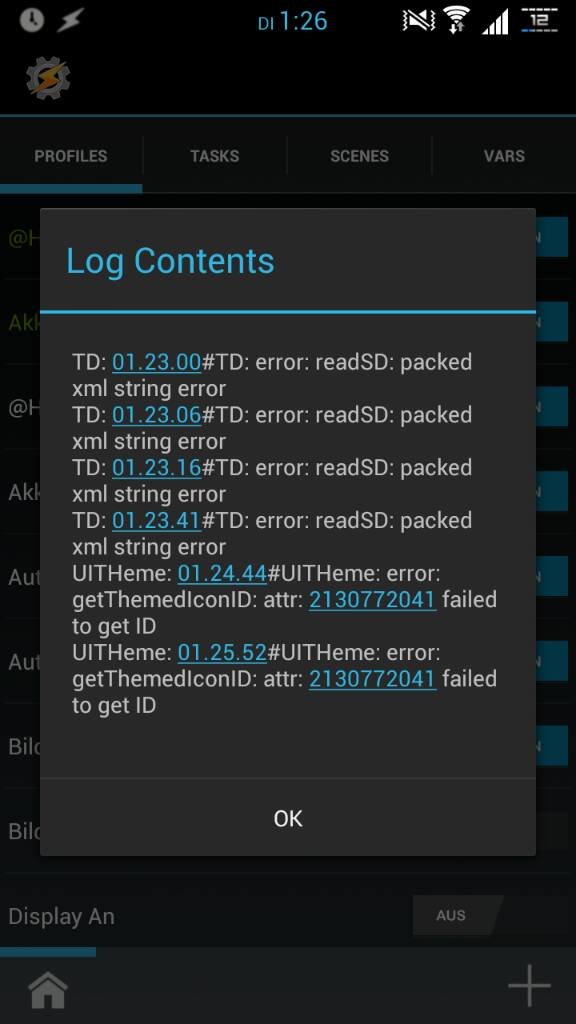Viewport: 576px width, 1024px height.
Task: Switch to the TASKS tab
Action: pyautogui.click(x=215, y=156)
